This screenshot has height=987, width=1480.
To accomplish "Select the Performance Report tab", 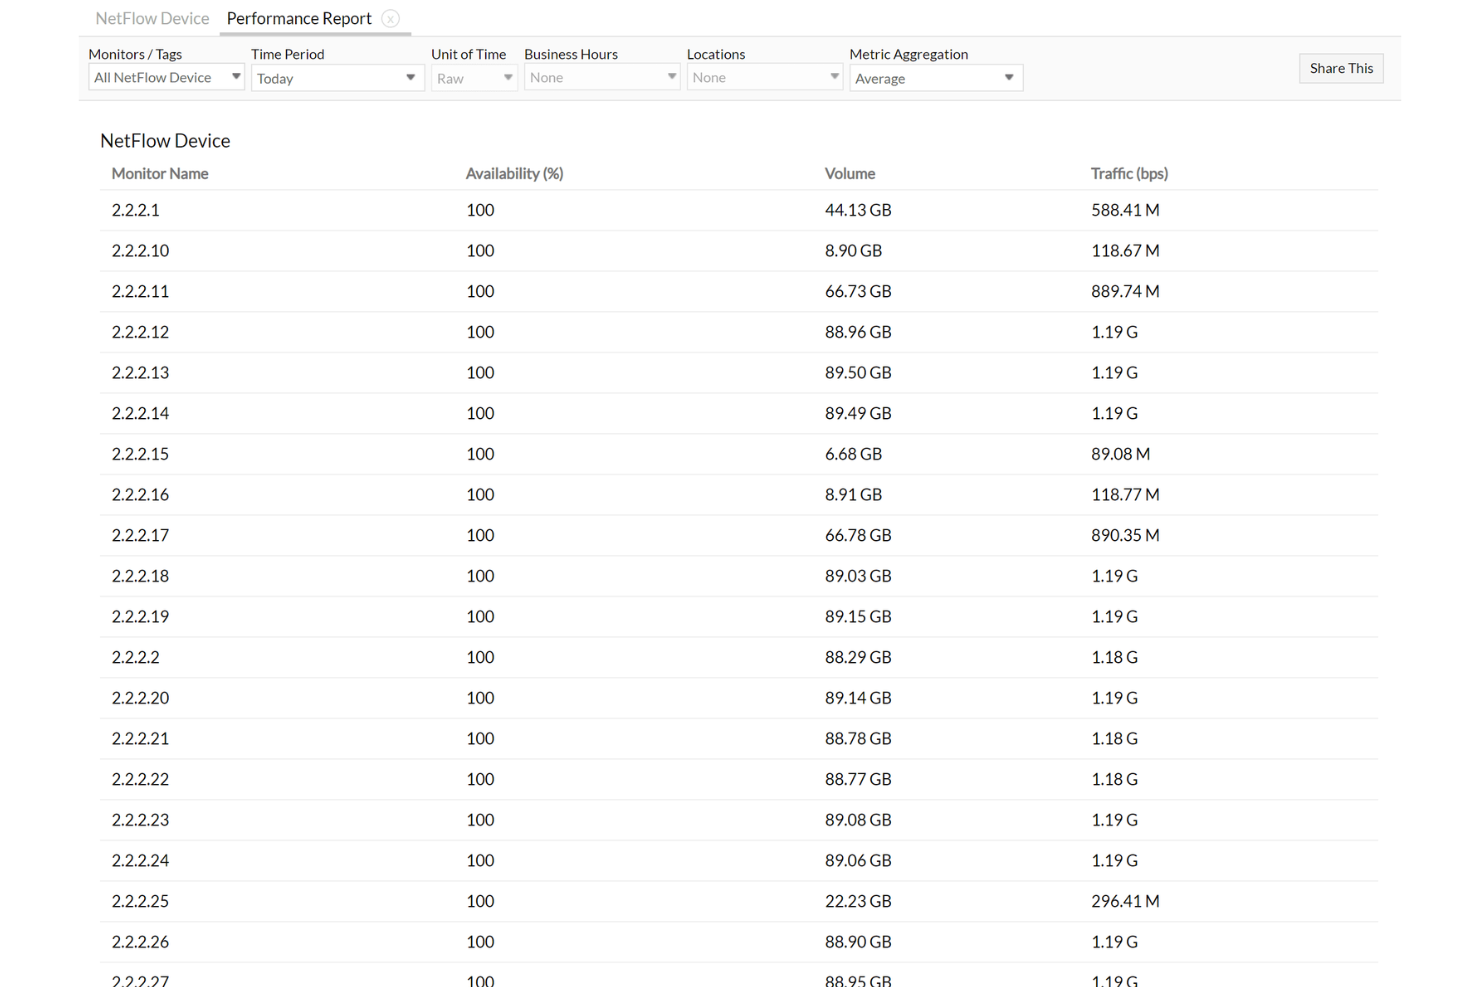I will (x=298, y=18).
